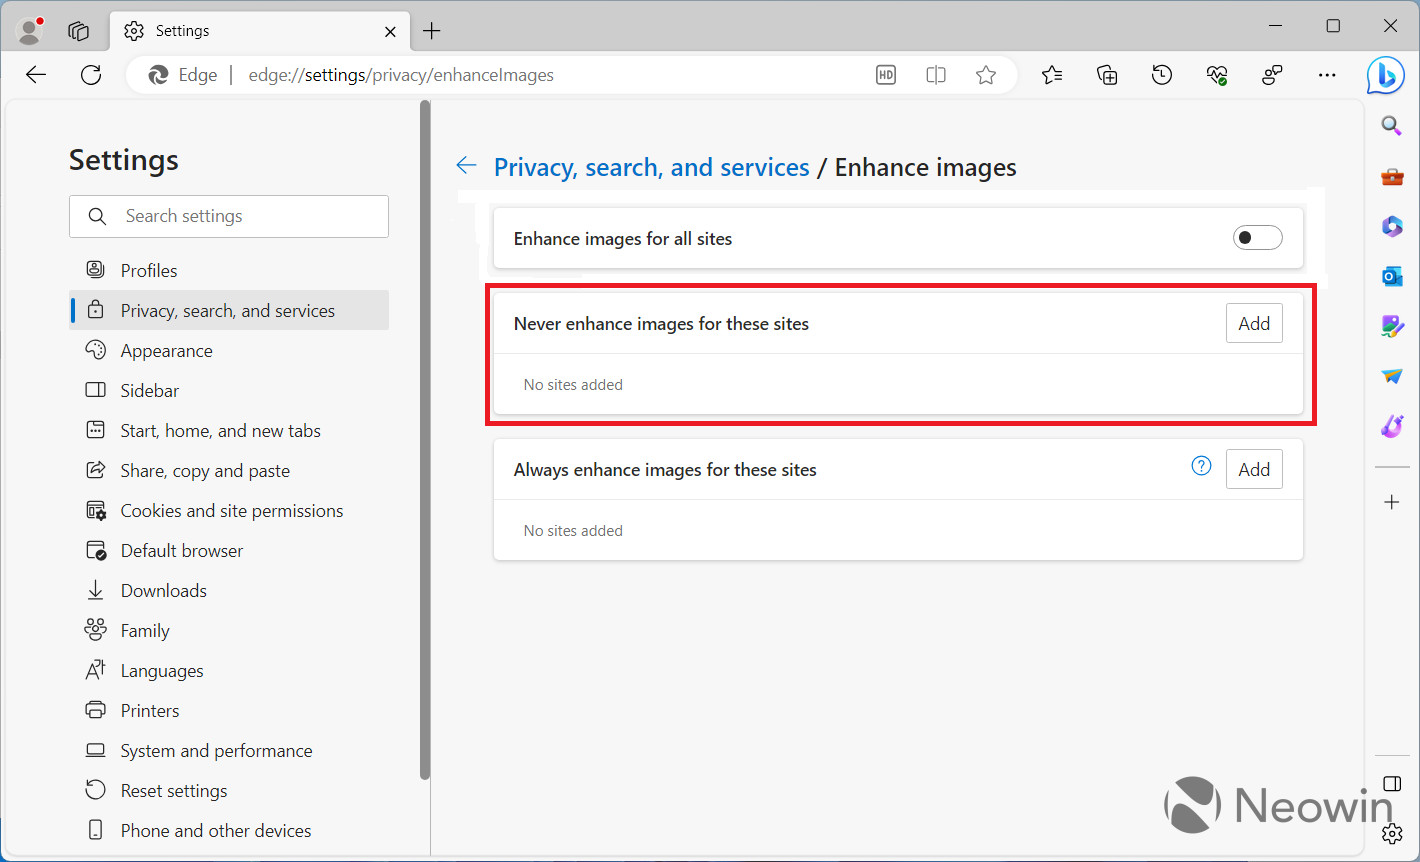Toggle Enhance images for all sites
The width and height of the screenshot is (1420, 862).
1257,237
